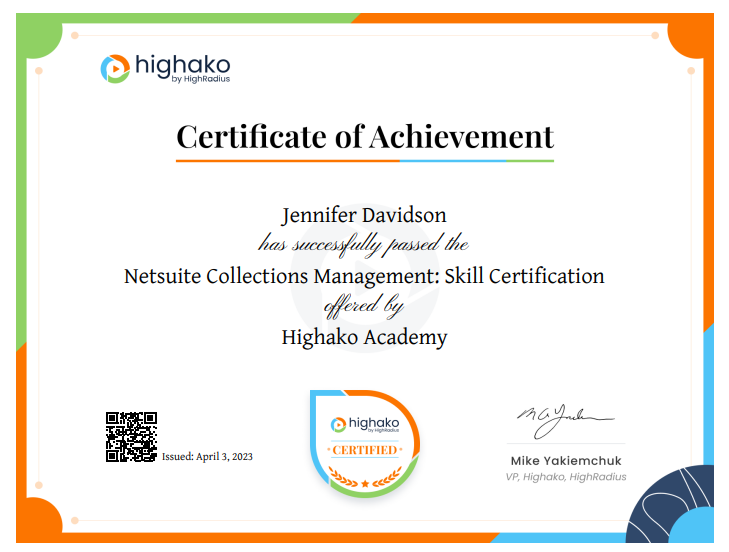This screenshot has height=552, width=729.
Task: Click 'by HighRadius' under the top logo
Action: (201, 79)
